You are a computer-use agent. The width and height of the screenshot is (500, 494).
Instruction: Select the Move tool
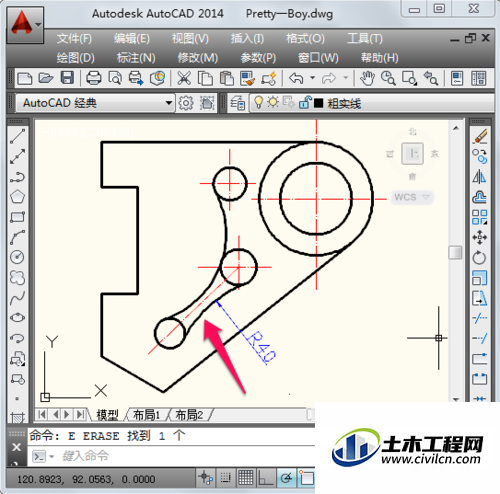tap(480, 237)
